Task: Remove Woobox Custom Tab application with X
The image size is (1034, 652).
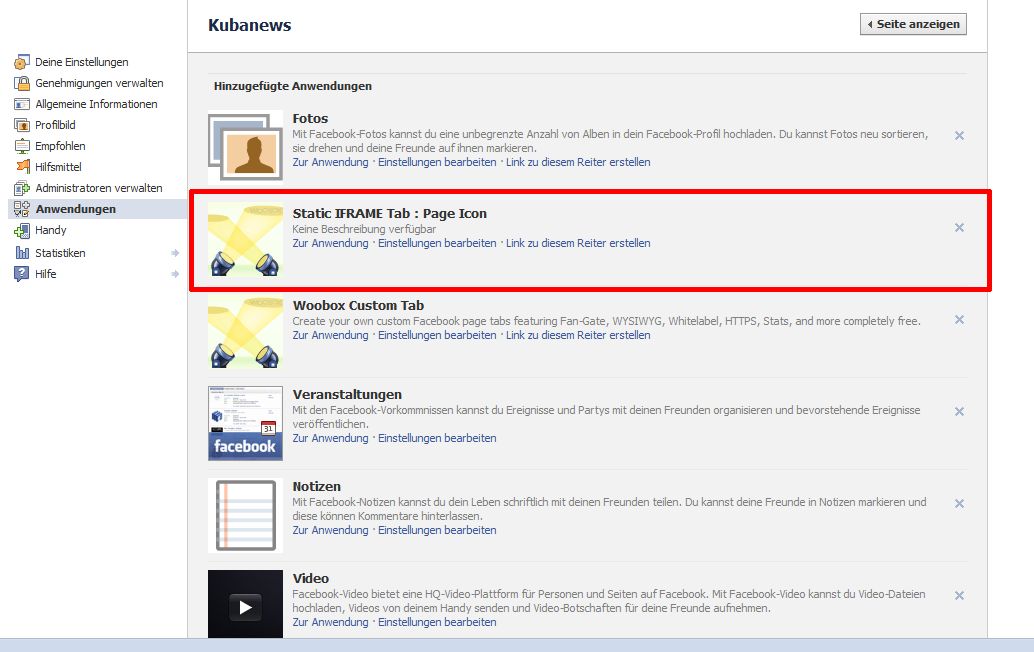Action: [x=959, y=320]
